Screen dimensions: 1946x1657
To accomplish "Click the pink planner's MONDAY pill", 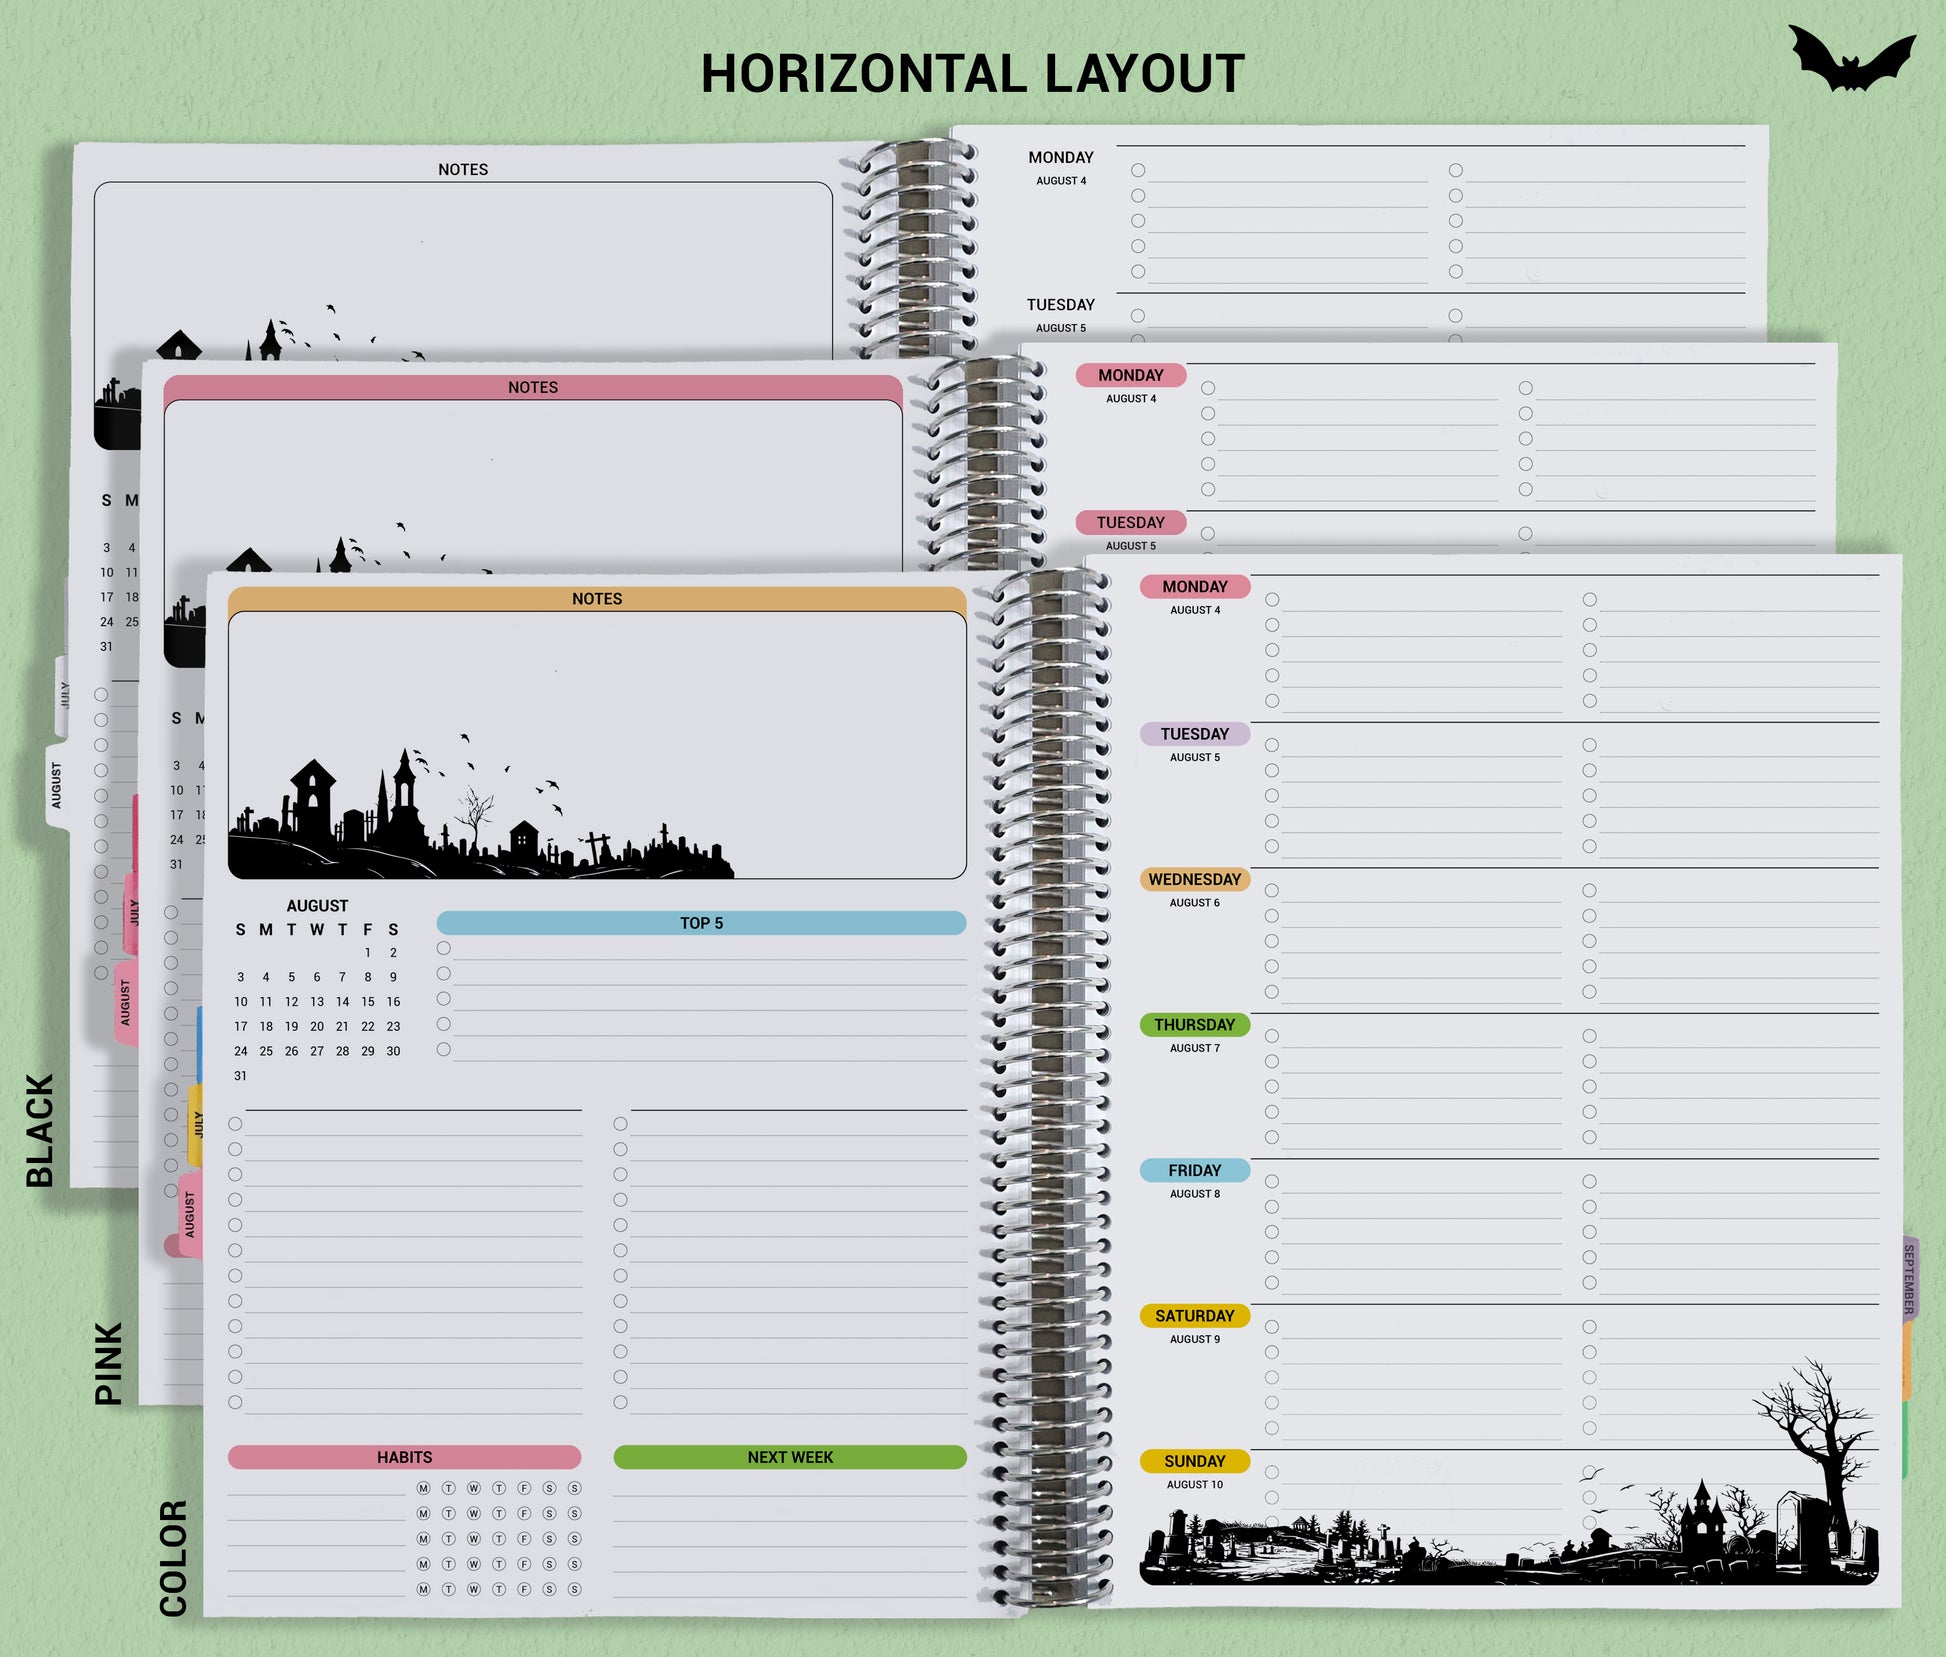I will pyautogui.click(x=1131, y=375).
